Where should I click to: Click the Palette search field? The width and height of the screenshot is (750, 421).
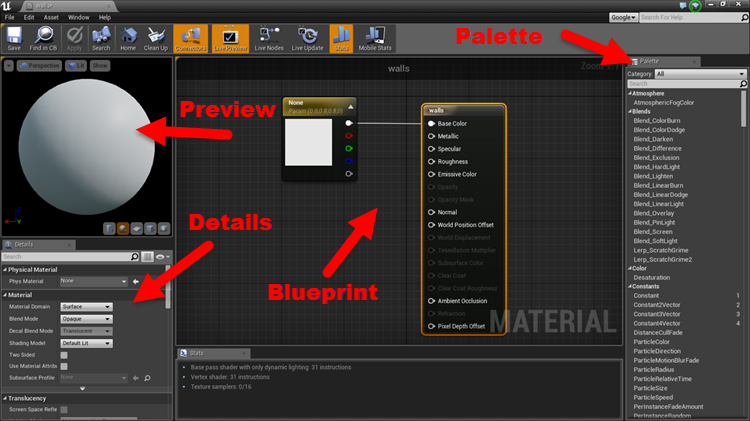(687, 84)
